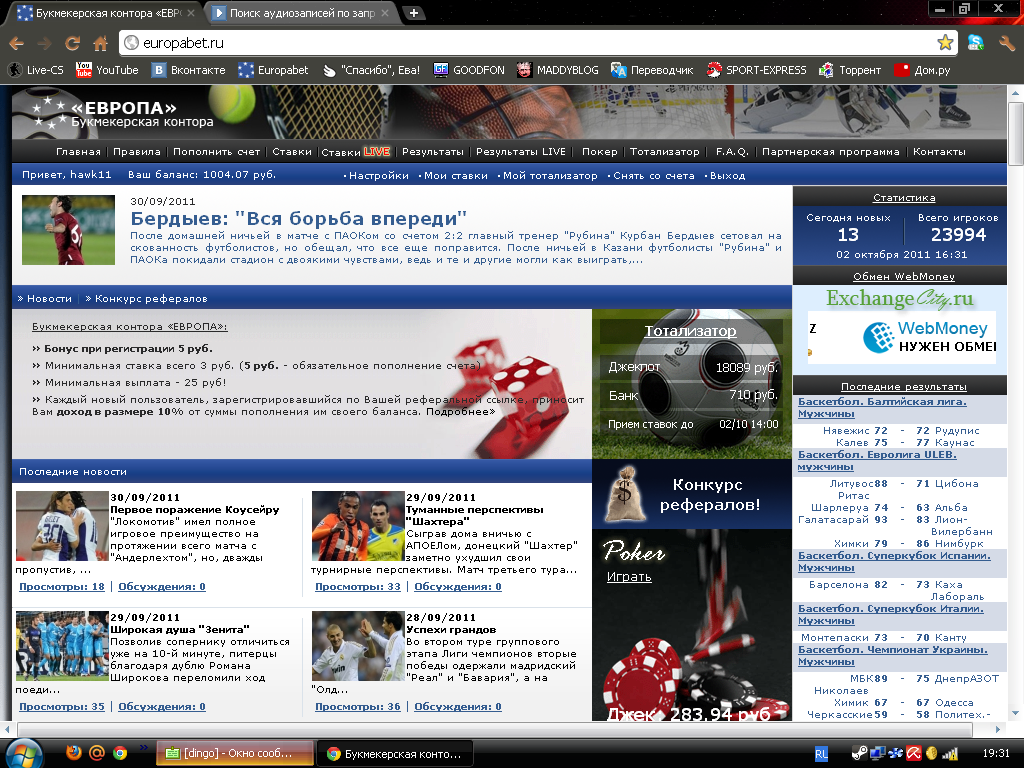The image size is (1024, 768).
Task: Click the Бердыев article photo thumbnail
Action: click(69, 230)
